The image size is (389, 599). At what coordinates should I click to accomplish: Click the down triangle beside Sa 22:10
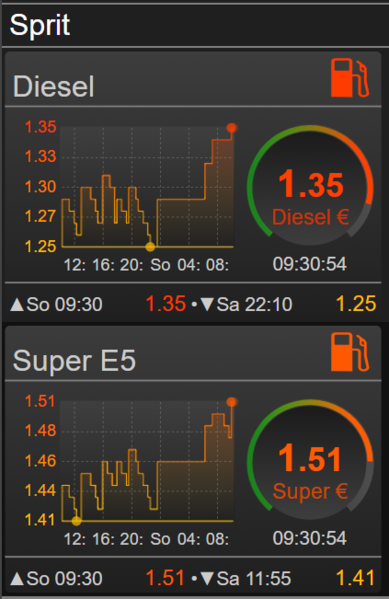pyautogui.click(x=207, y=304)
